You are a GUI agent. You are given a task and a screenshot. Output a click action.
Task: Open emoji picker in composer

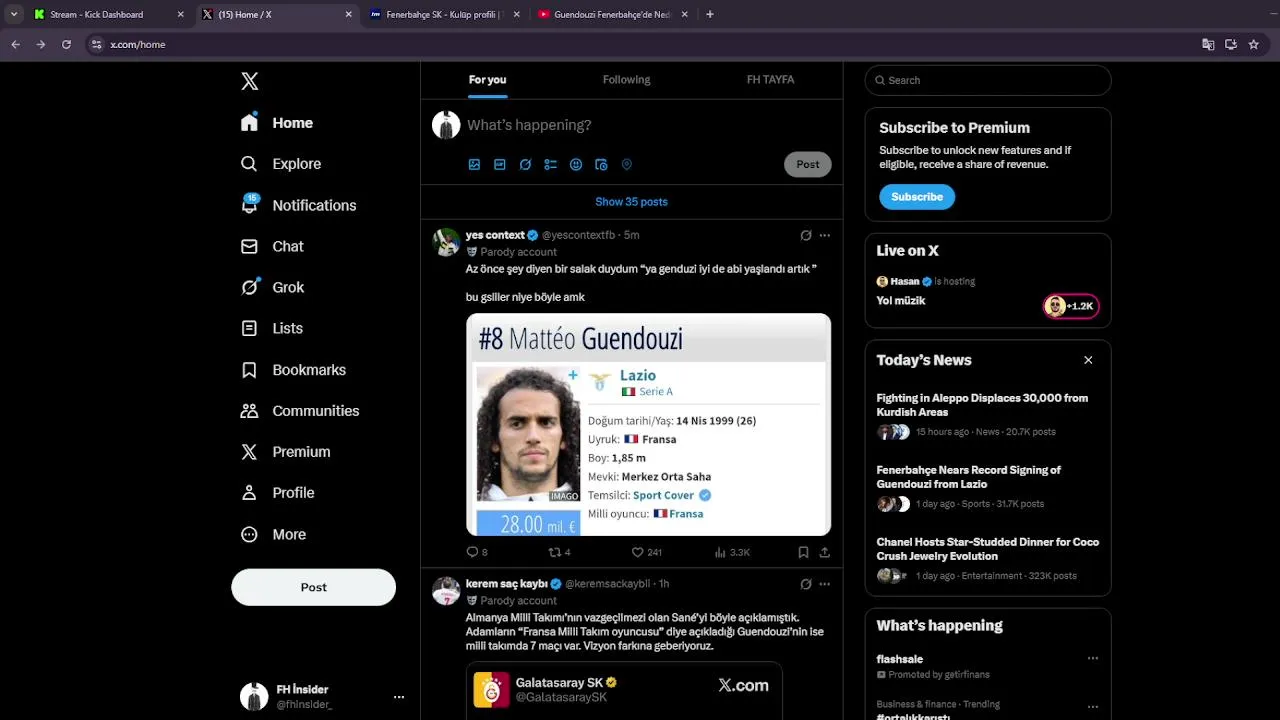click(x=576, y=165)
